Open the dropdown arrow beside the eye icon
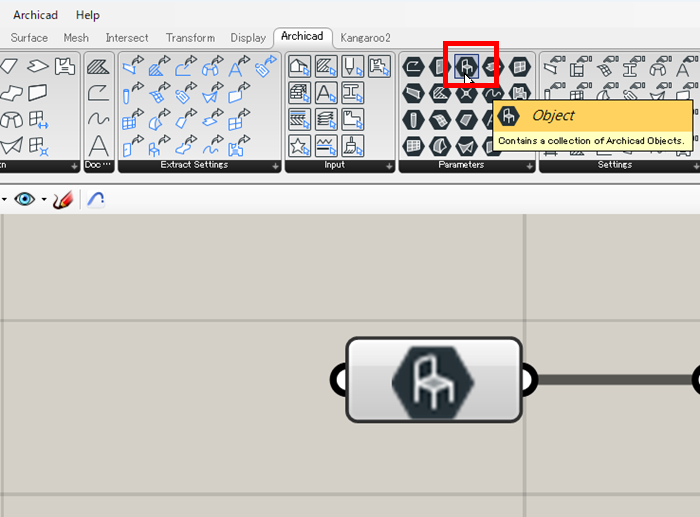The height and width of the screenshot is (517, 700). [x=44, y=199]
